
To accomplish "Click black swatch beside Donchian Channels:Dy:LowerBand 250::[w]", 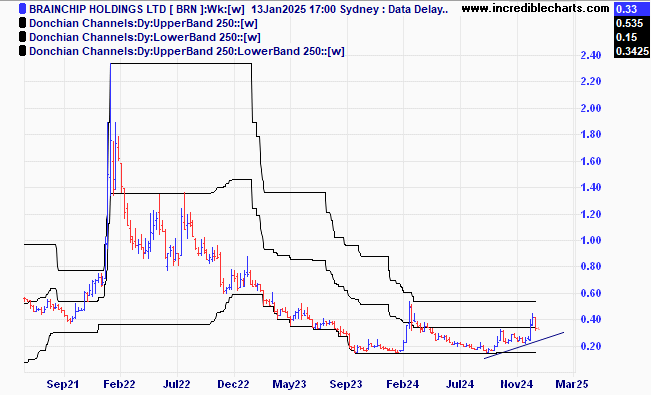I will (x=22, y=37).
